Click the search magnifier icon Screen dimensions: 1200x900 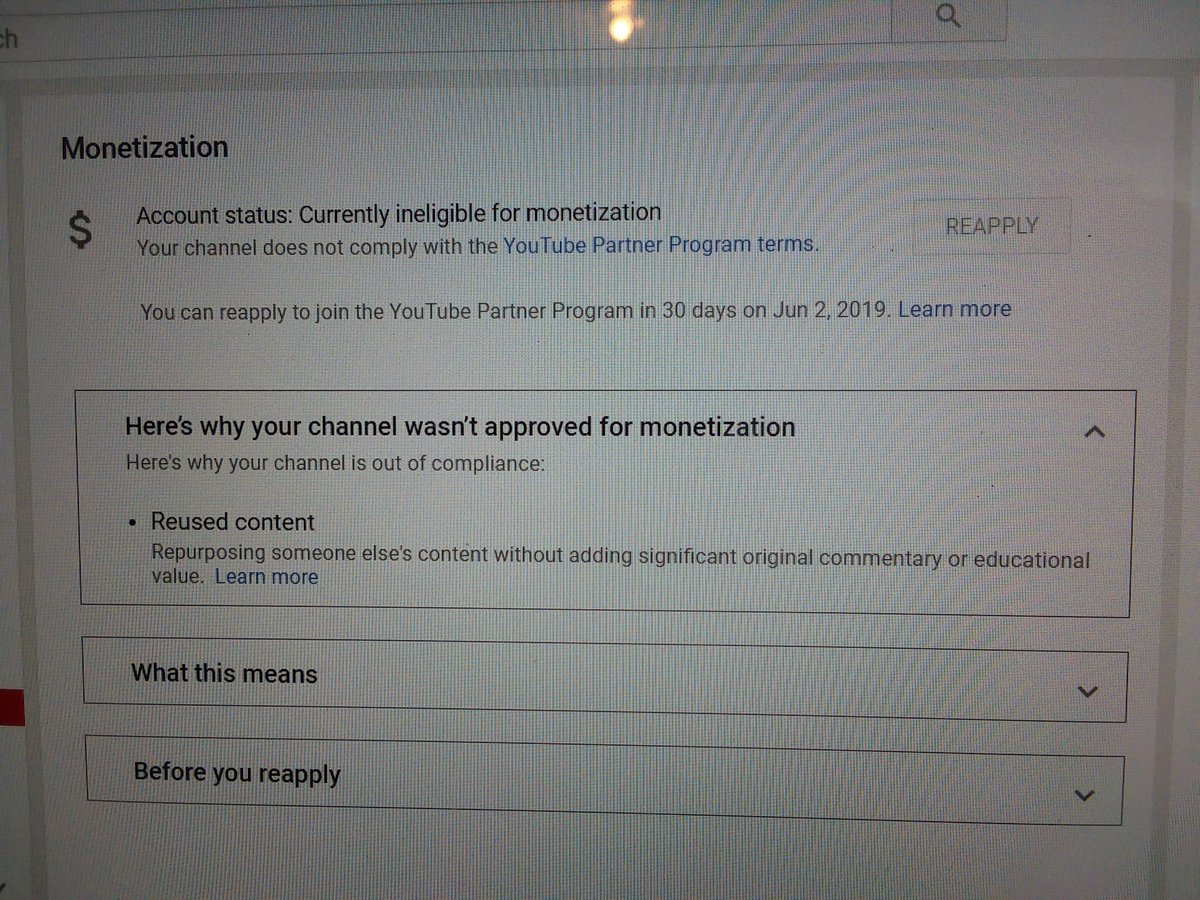tap(950, 16)
